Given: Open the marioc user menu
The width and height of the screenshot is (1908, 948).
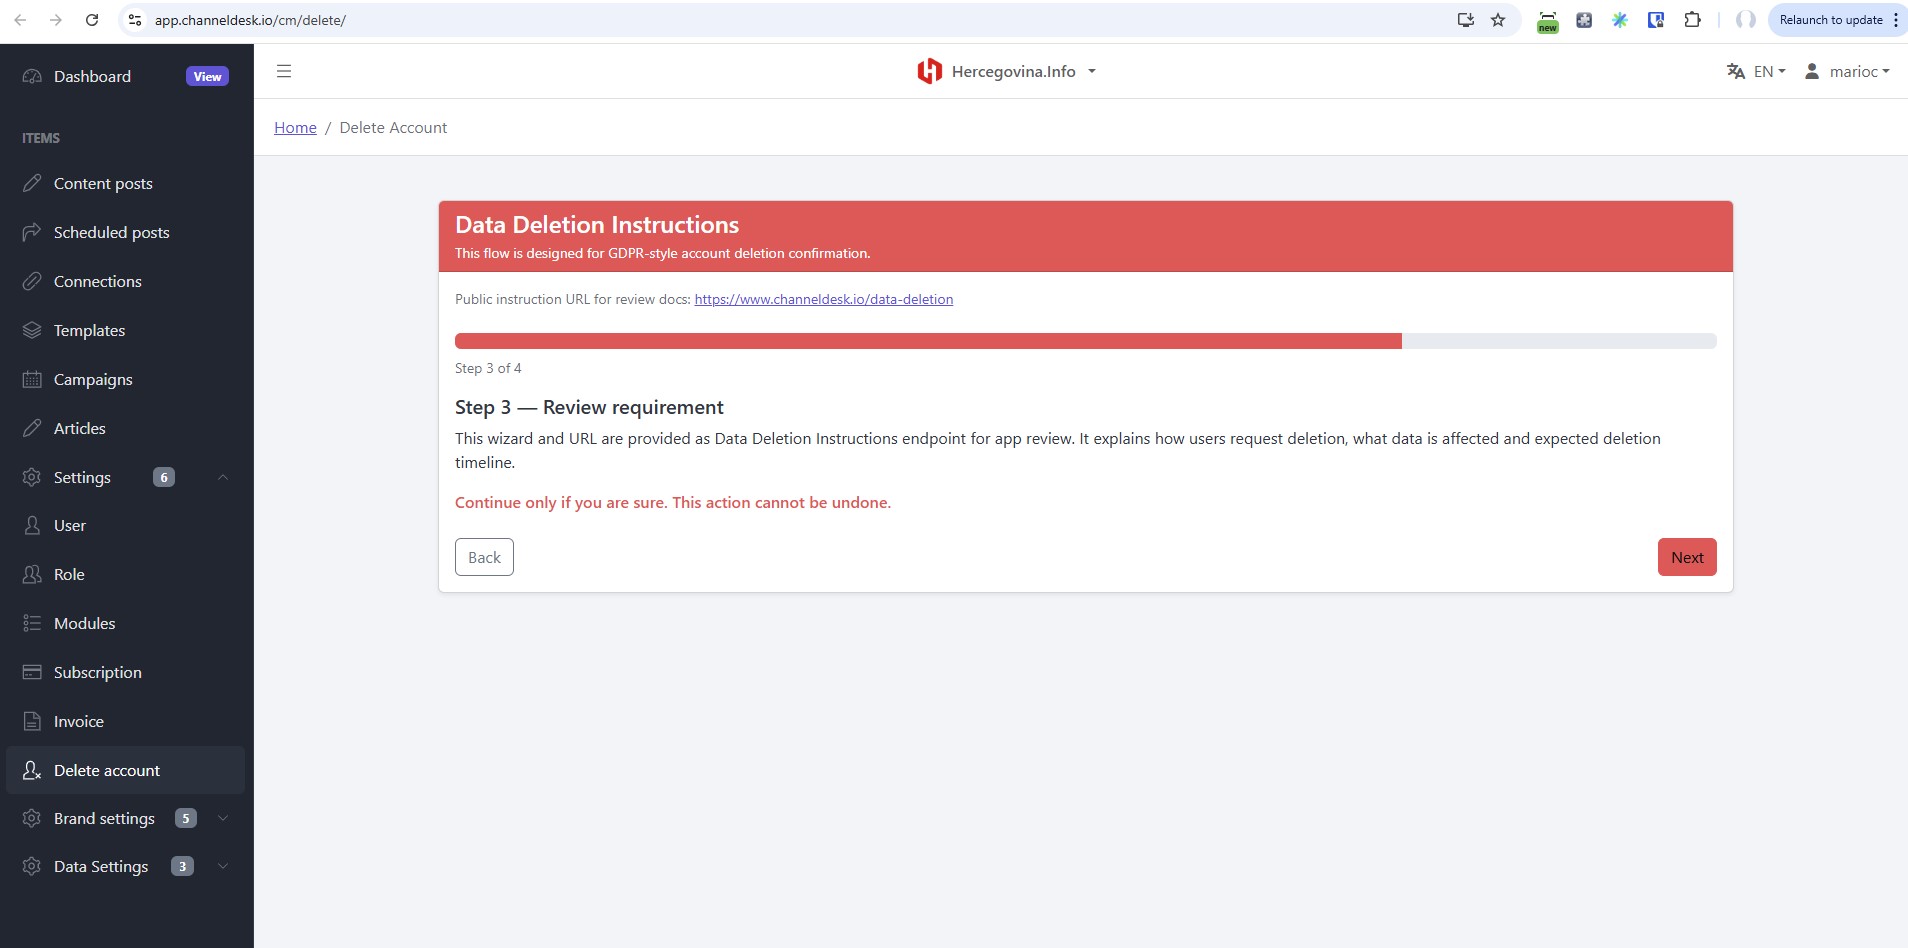Looking at the screenshot, I should tap(1847, 71).
